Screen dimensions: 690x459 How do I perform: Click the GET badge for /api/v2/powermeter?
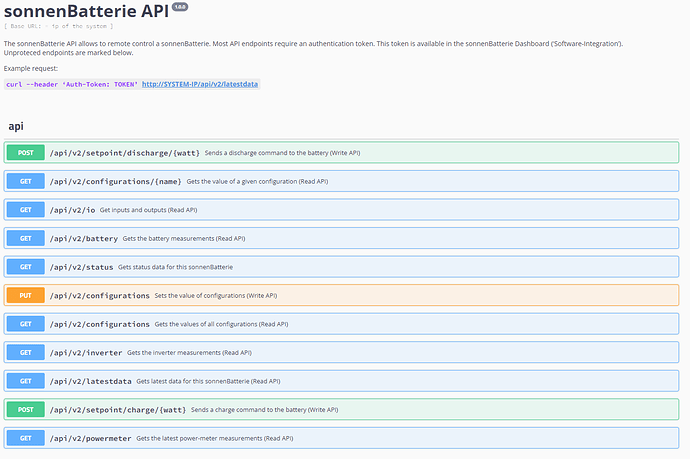click(26, 438)
